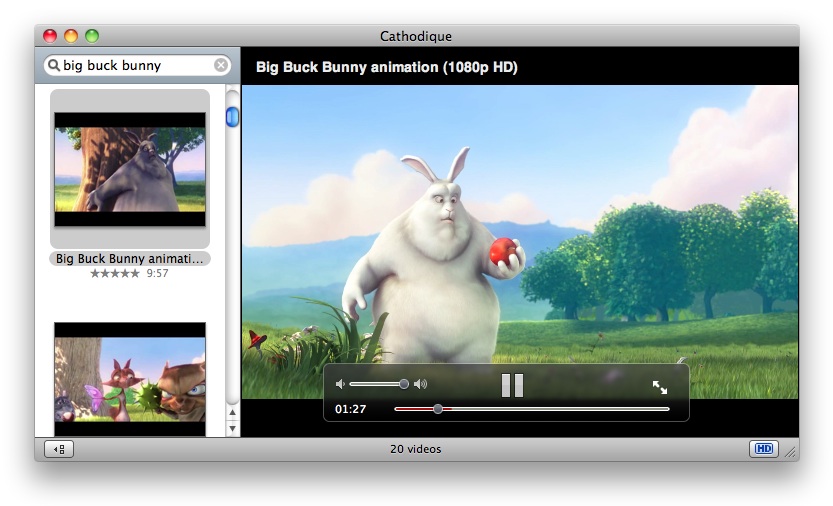Click the 9:57 duration text
Viewport: 833px width, 506px height.
coord(157,273)
